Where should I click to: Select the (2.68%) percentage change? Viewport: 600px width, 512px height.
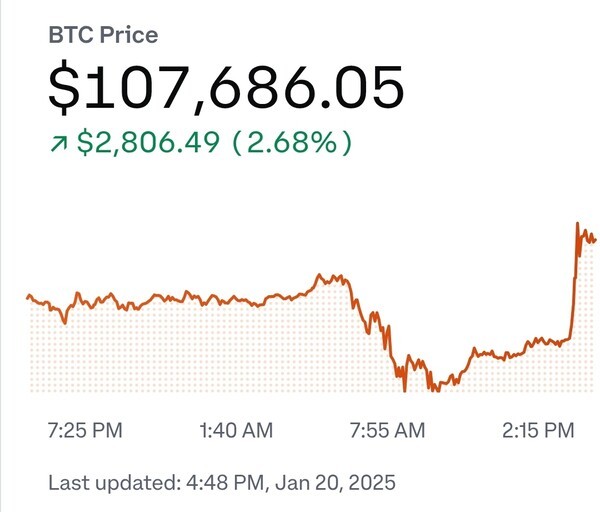pos(292,143)
